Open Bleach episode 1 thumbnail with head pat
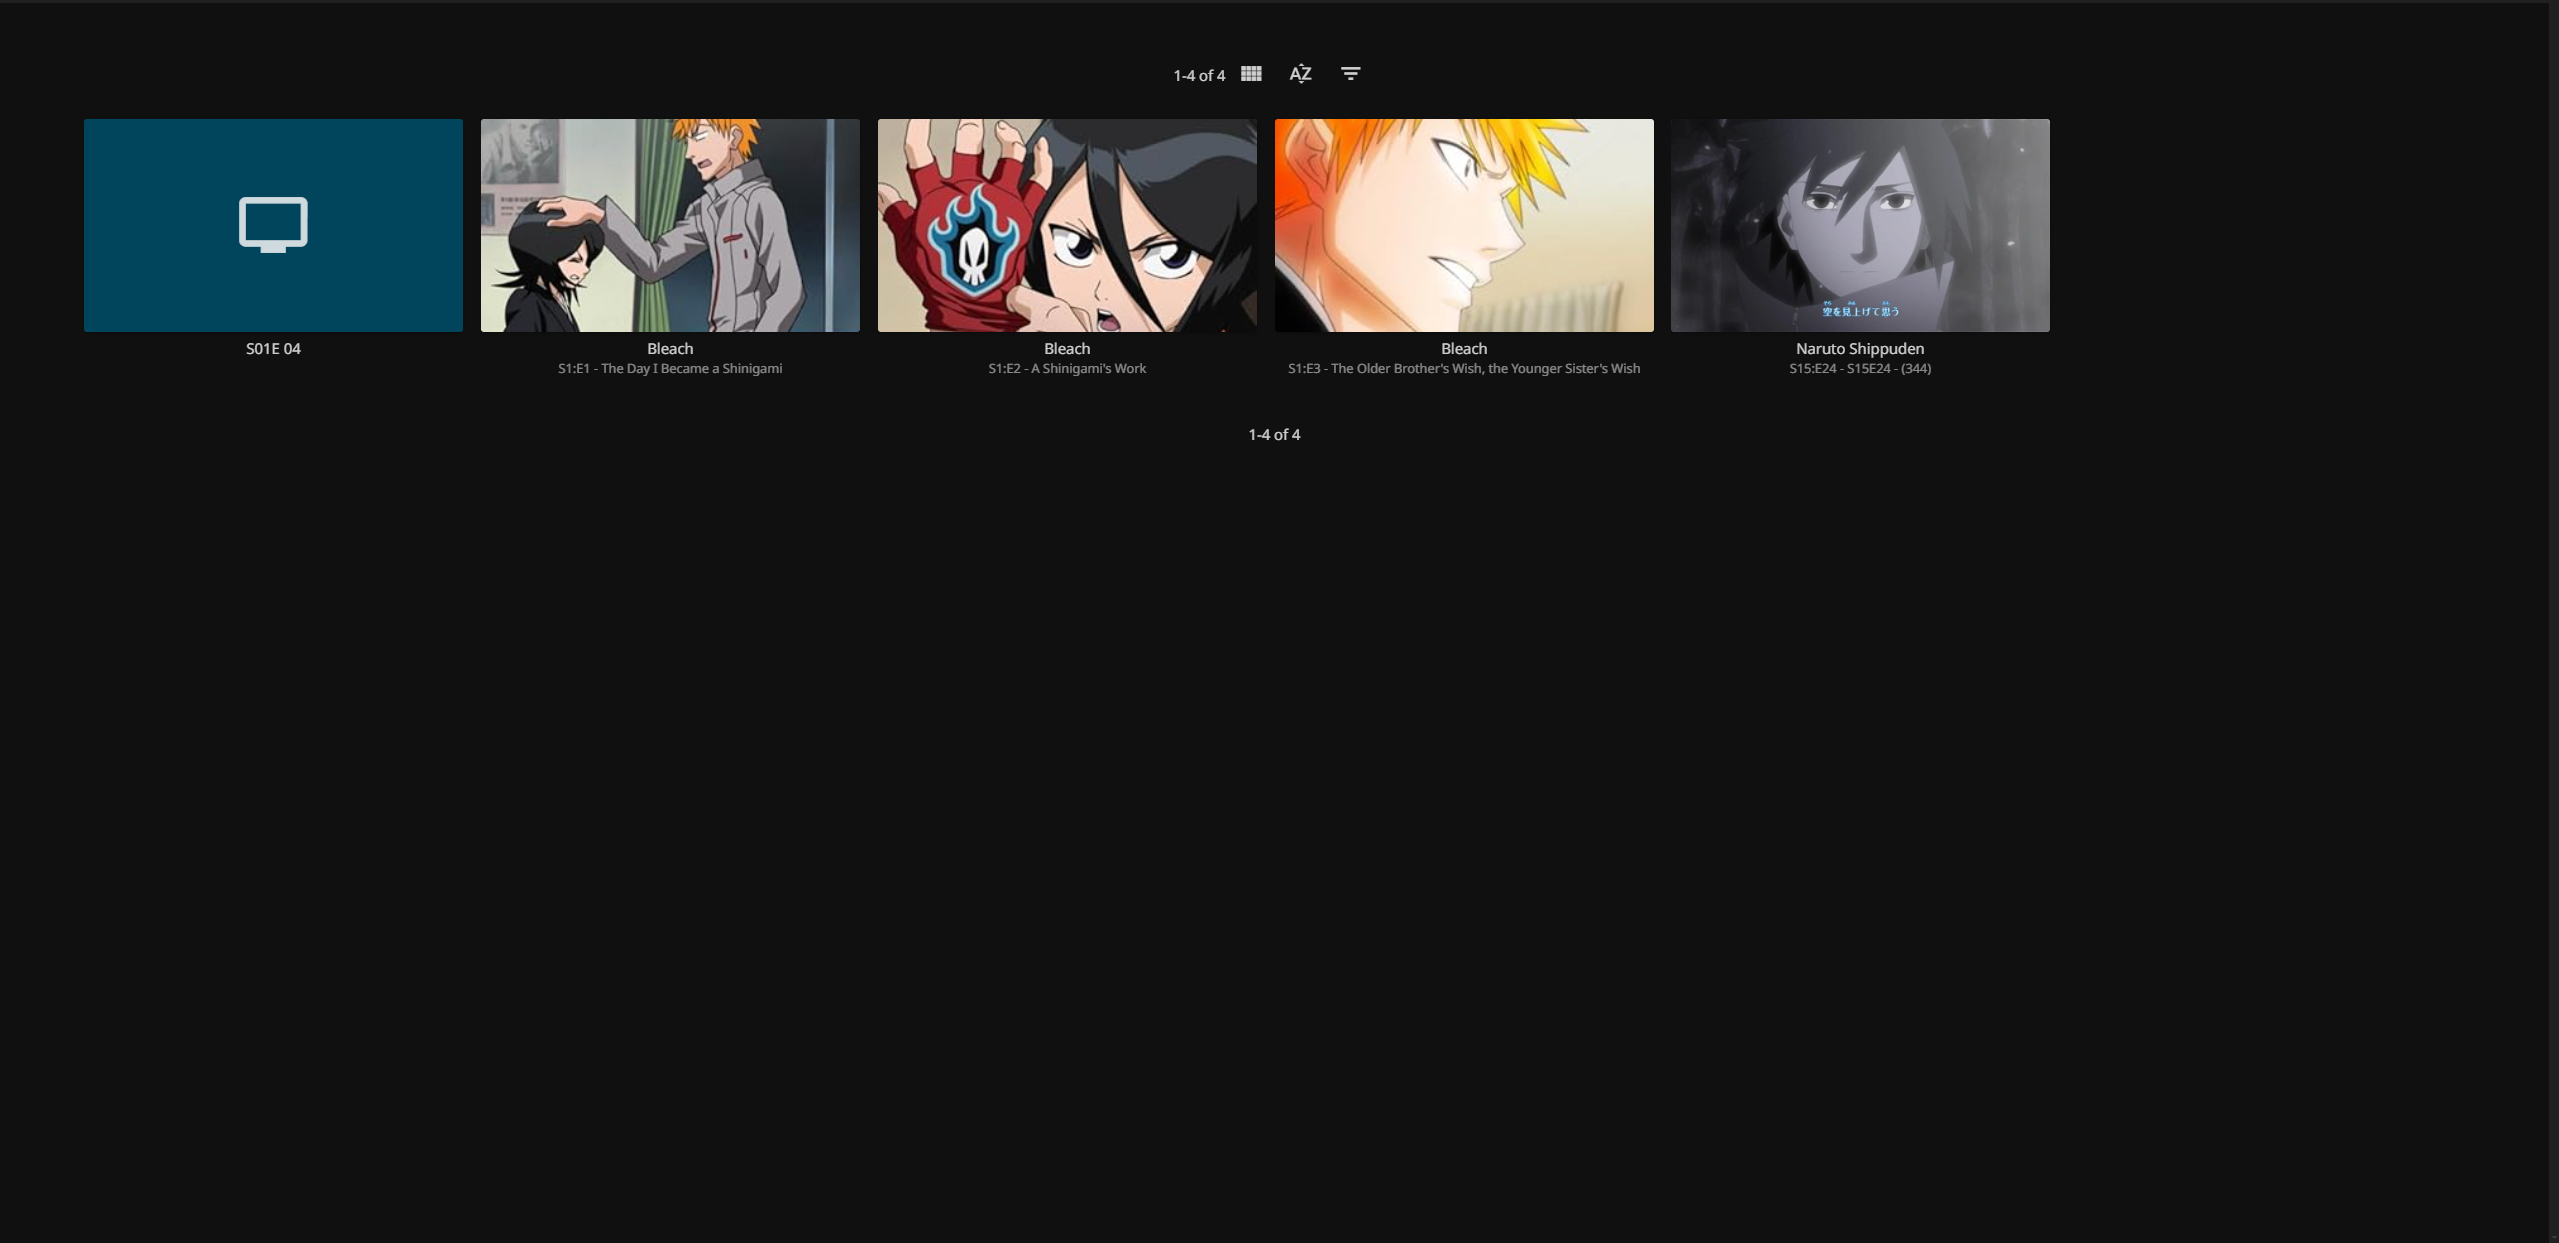 point(670,225)
